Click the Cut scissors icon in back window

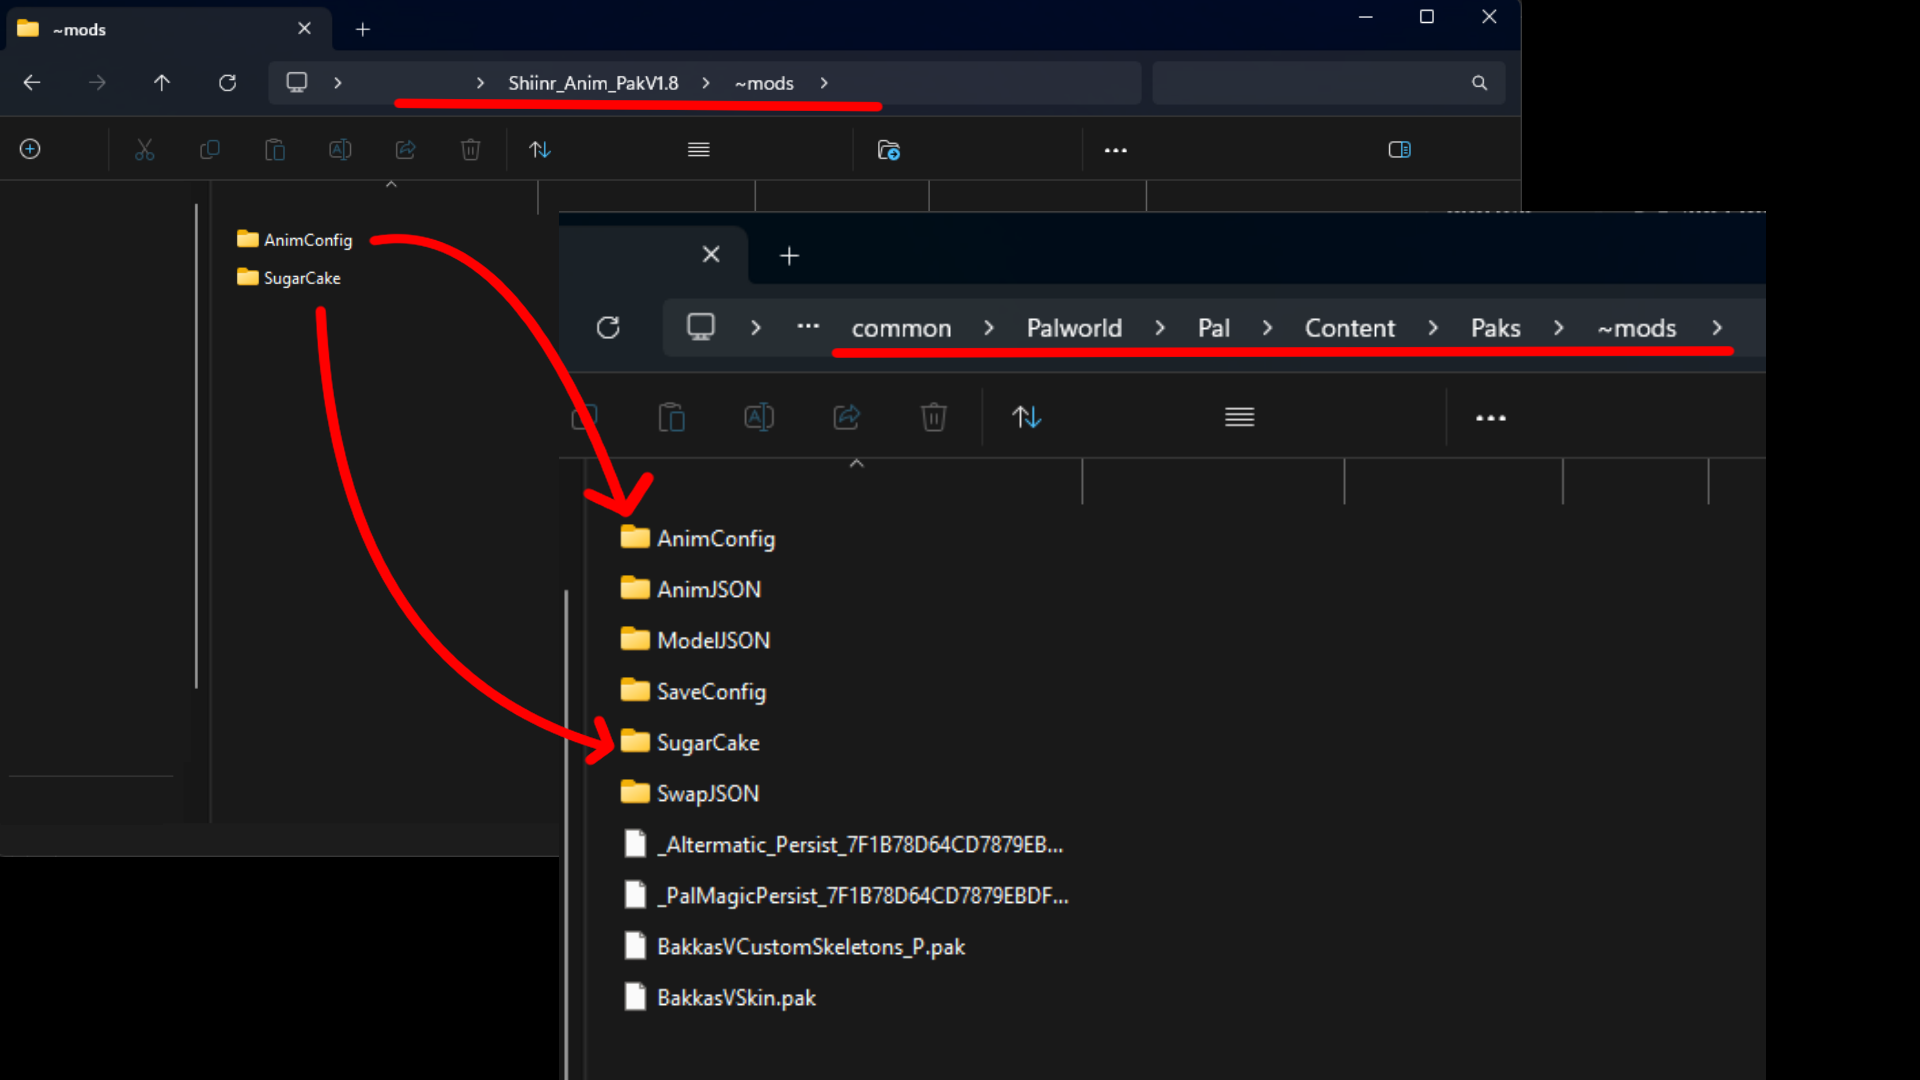(145, 150)
